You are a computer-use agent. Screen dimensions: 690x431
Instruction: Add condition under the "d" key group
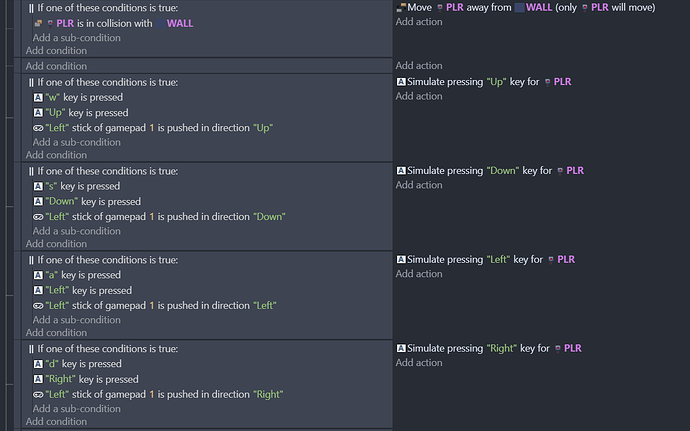[x=56, y=421]
